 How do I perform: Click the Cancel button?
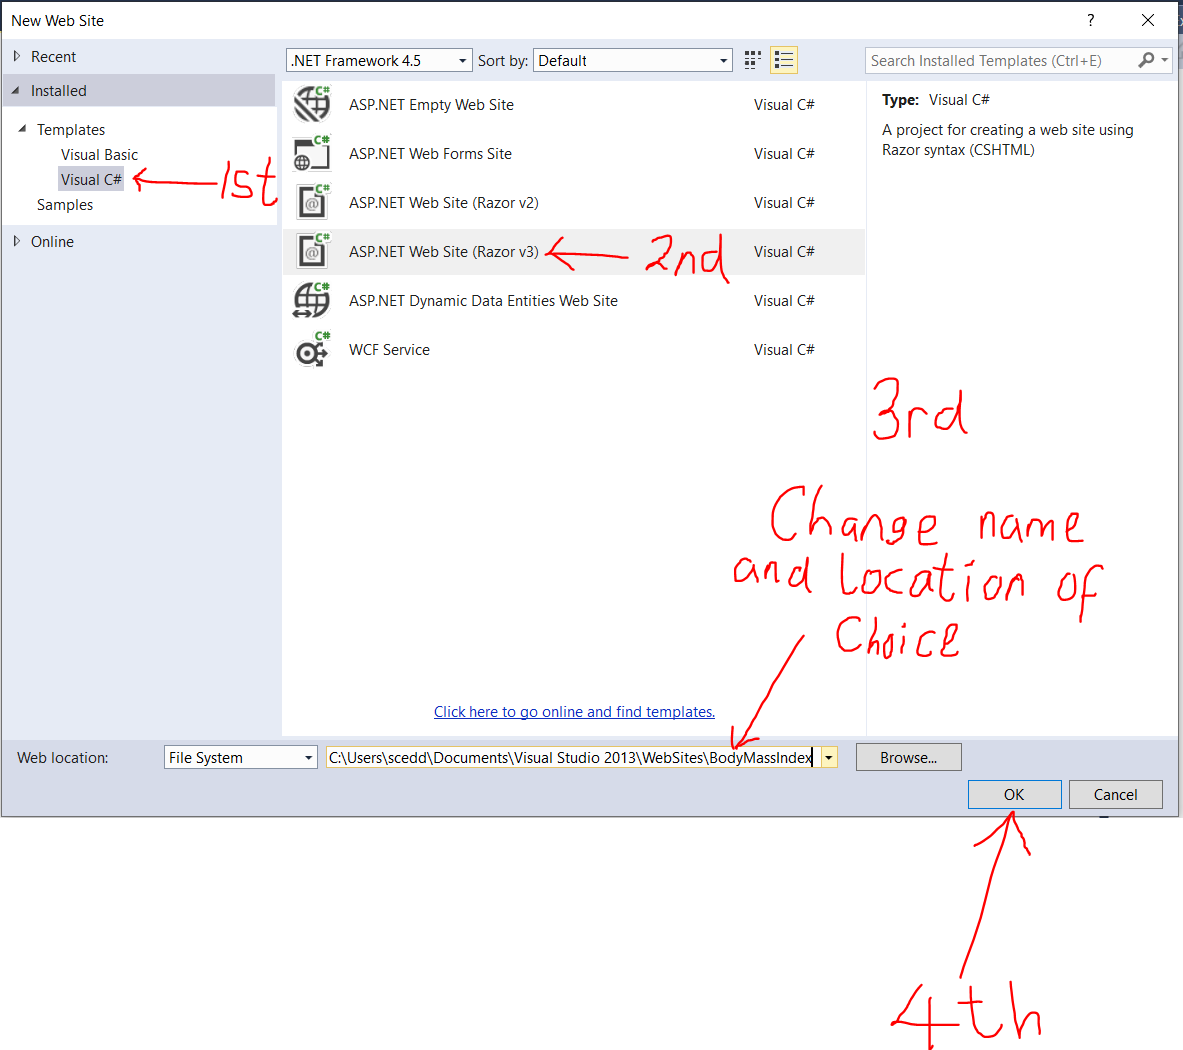point(1115,794)
